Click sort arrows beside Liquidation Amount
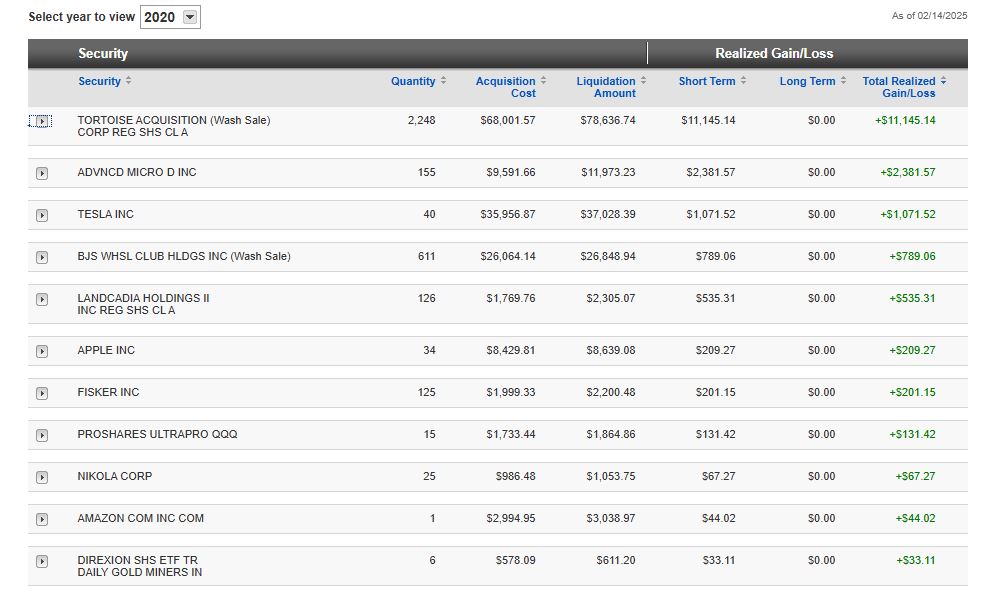 coord(643,80)
